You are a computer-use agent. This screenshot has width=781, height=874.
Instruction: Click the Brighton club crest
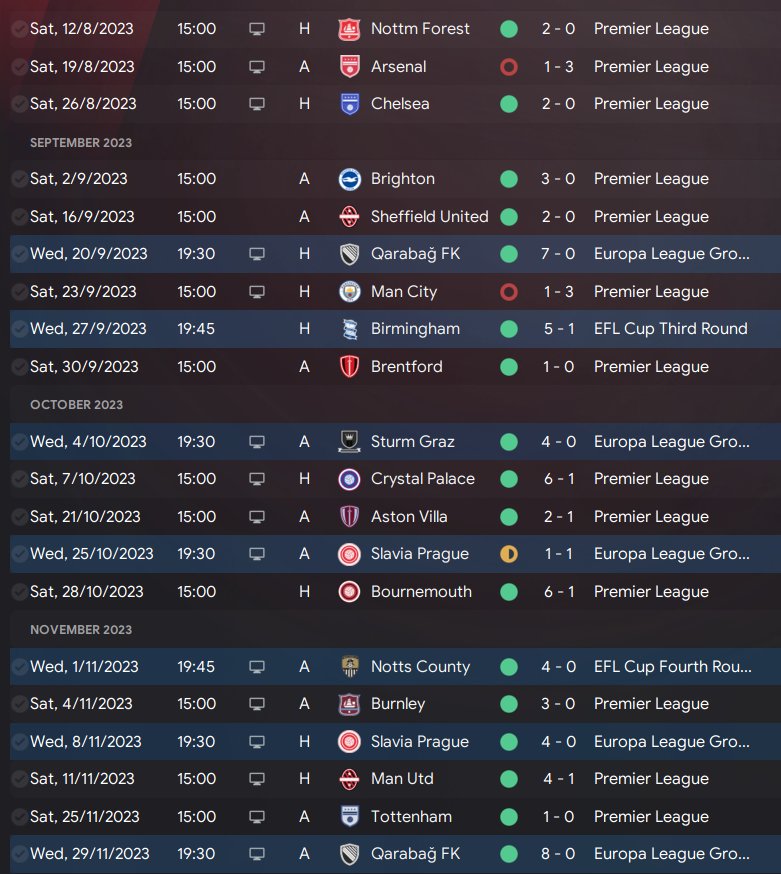coord(350,179)
